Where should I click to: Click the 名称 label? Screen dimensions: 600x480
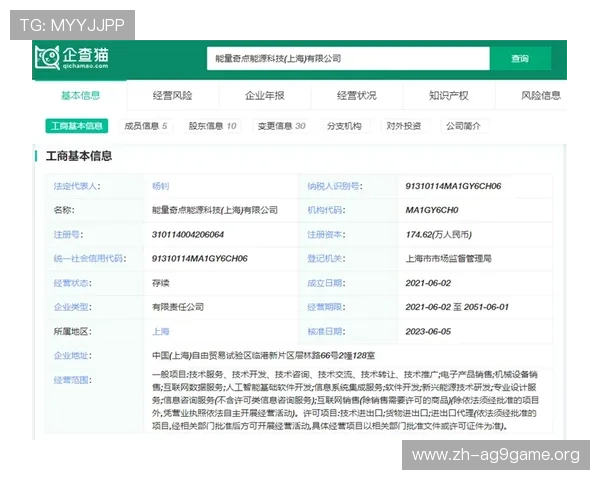(x=64, y=210)
